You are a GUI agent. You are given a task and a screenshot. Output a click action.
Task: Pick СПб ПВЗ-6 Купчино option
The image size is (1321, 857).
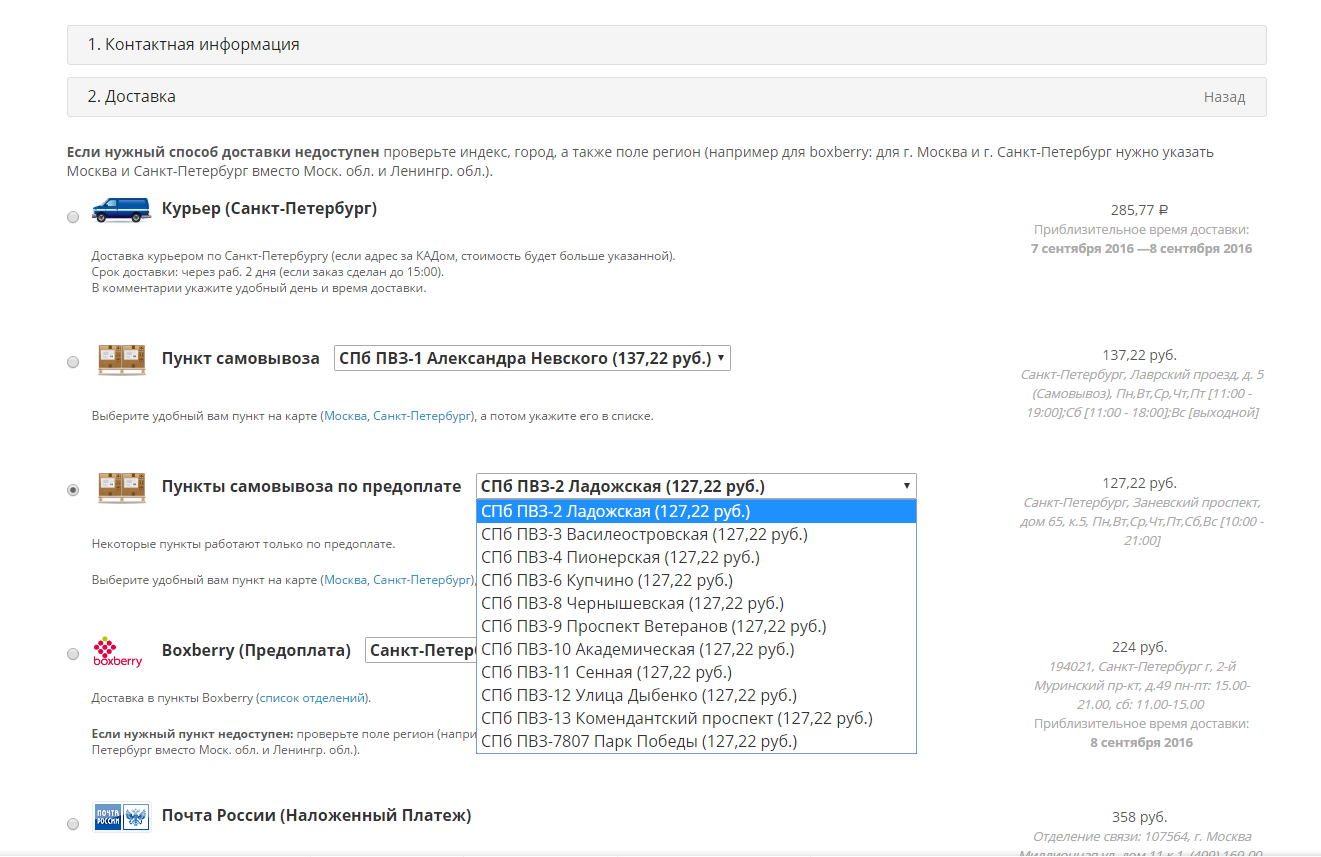click(x=606, y=581)
